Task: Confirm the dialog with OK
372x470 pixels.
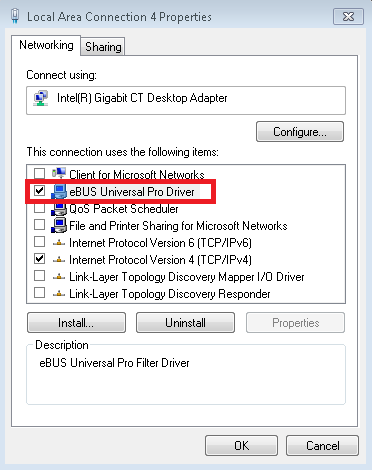Action: click(241, 446)
